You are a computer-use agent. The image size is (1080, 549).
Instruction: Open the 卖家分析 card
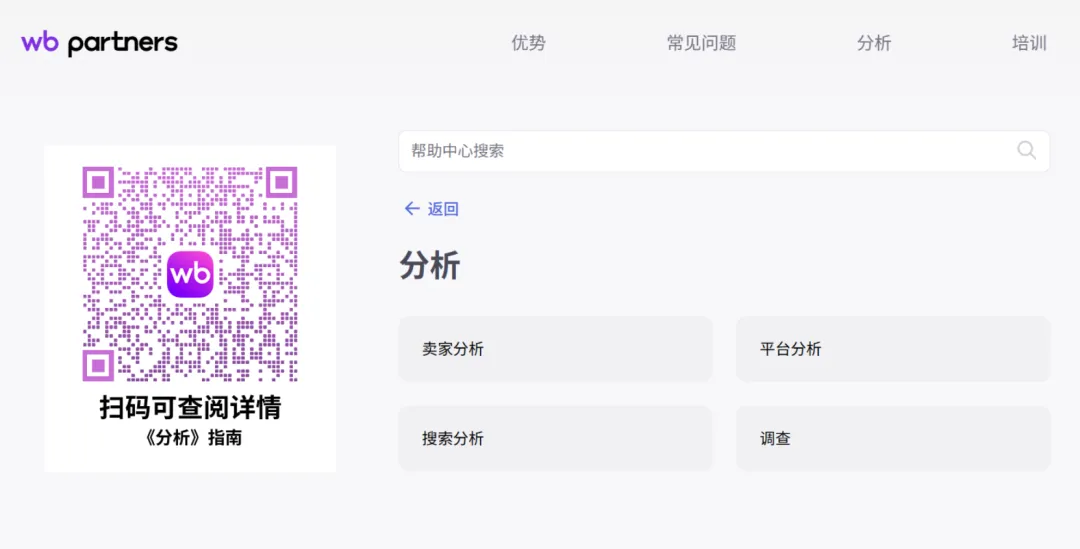click(555, 349)
